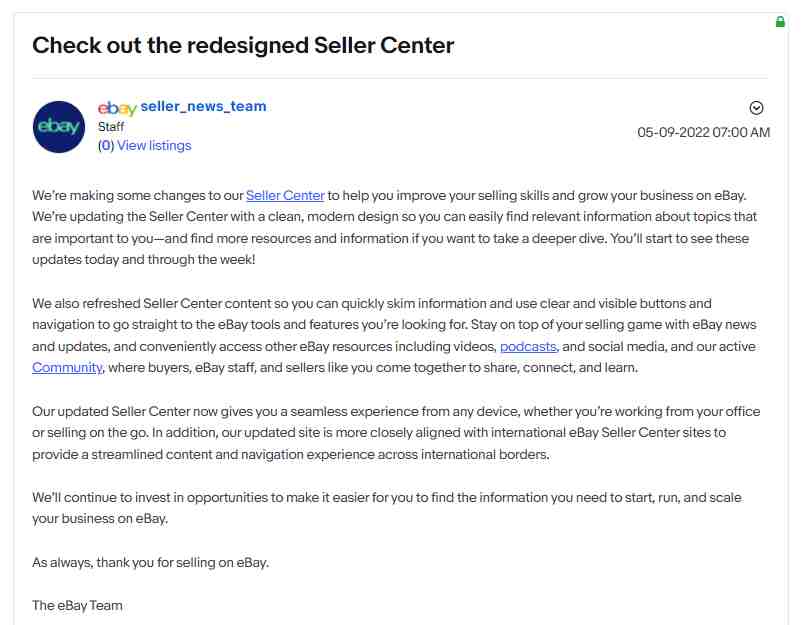Visit the Community link

[67, 368]
